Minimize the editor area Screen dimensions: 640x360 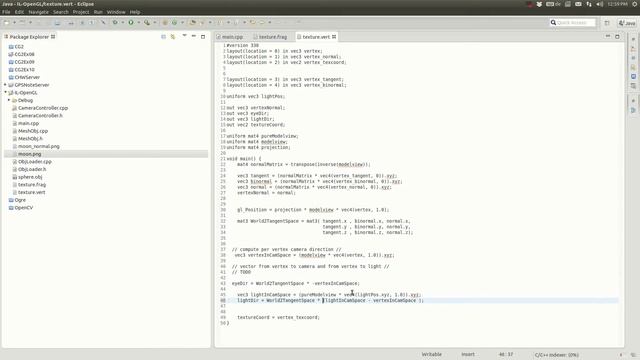pyautogui.click(x=608, y=36)
